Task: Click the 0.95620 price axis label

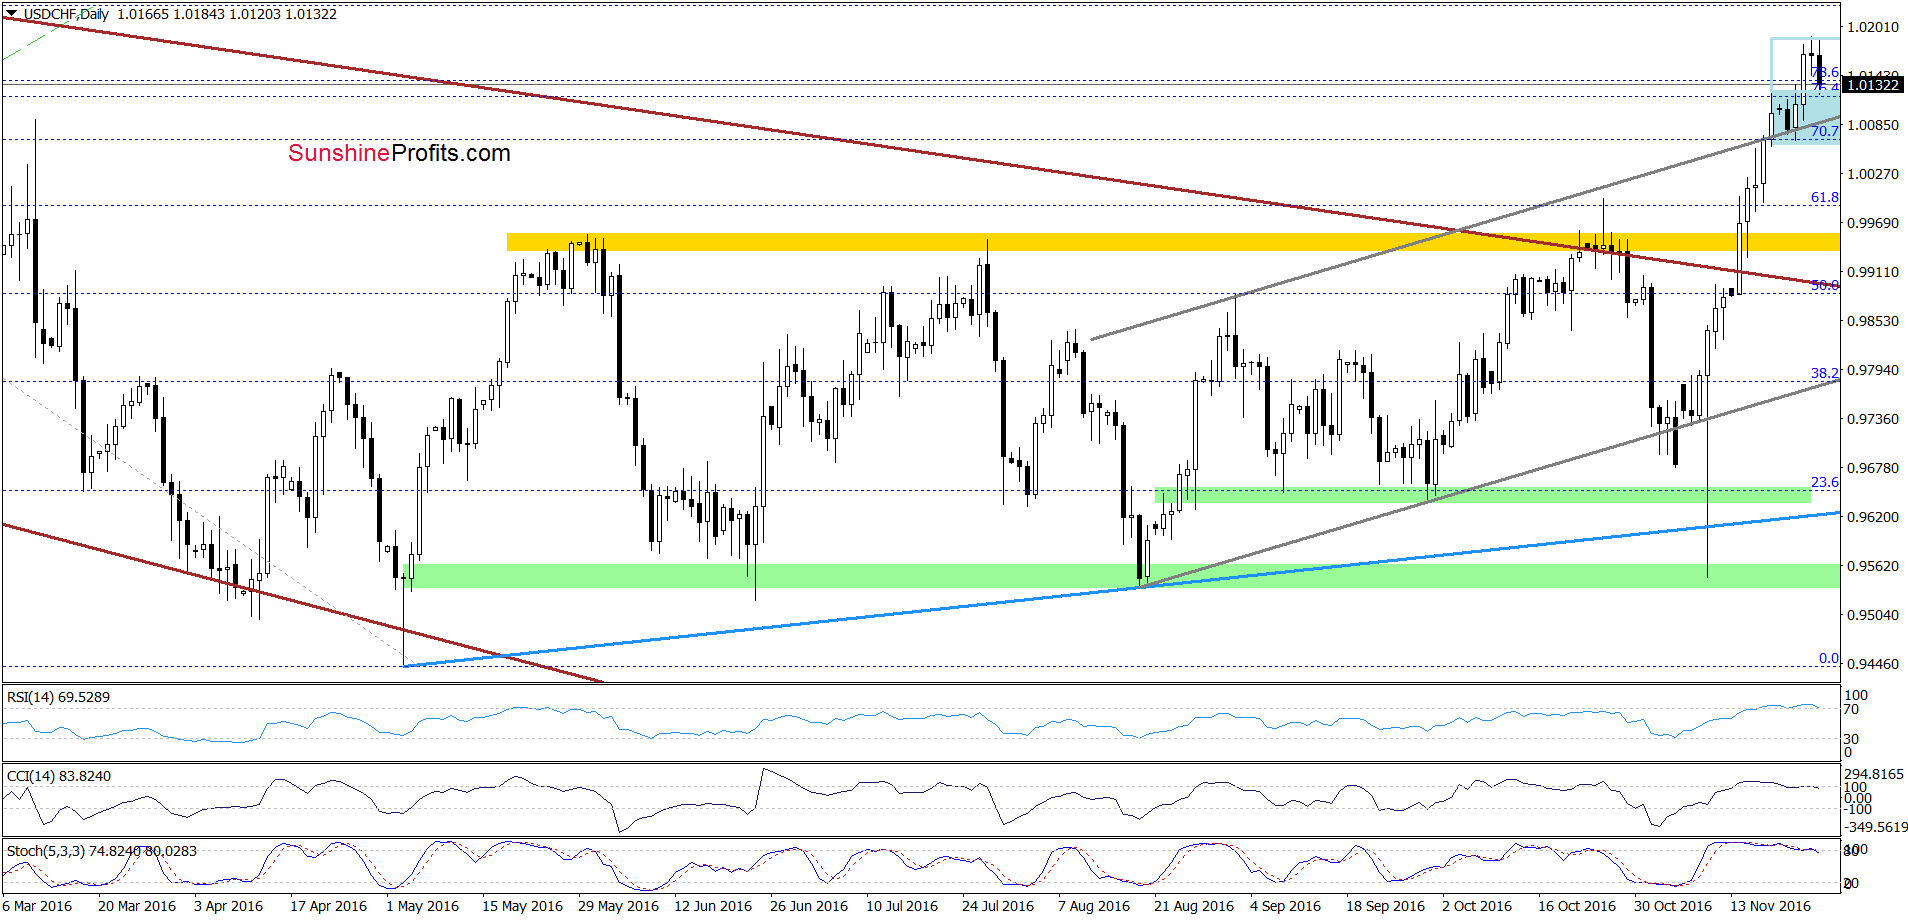Action: pos(1873,566)
